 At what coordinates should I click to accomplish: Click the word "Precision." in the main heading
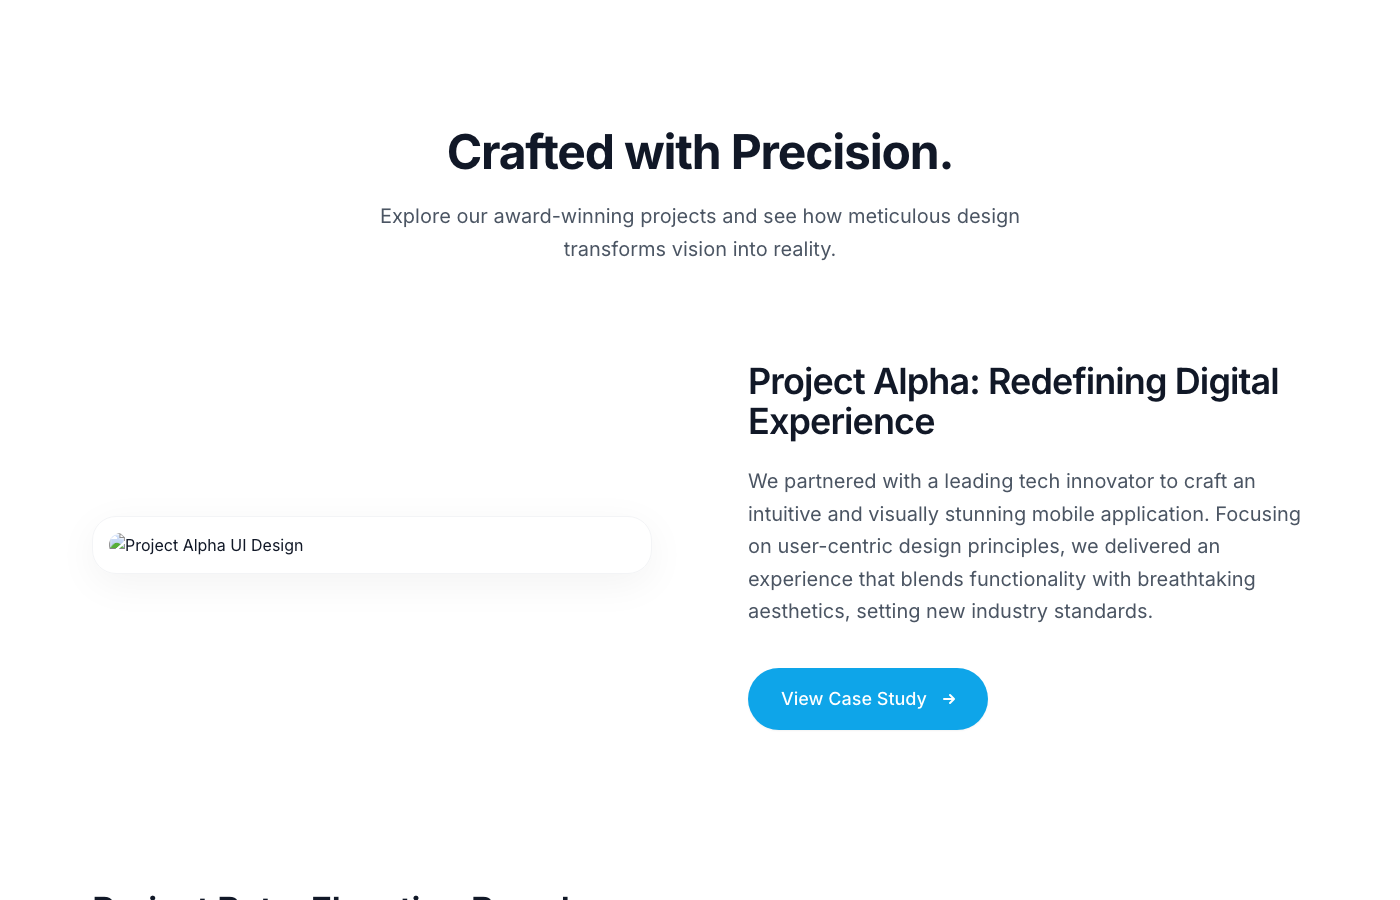pos(841,153)
